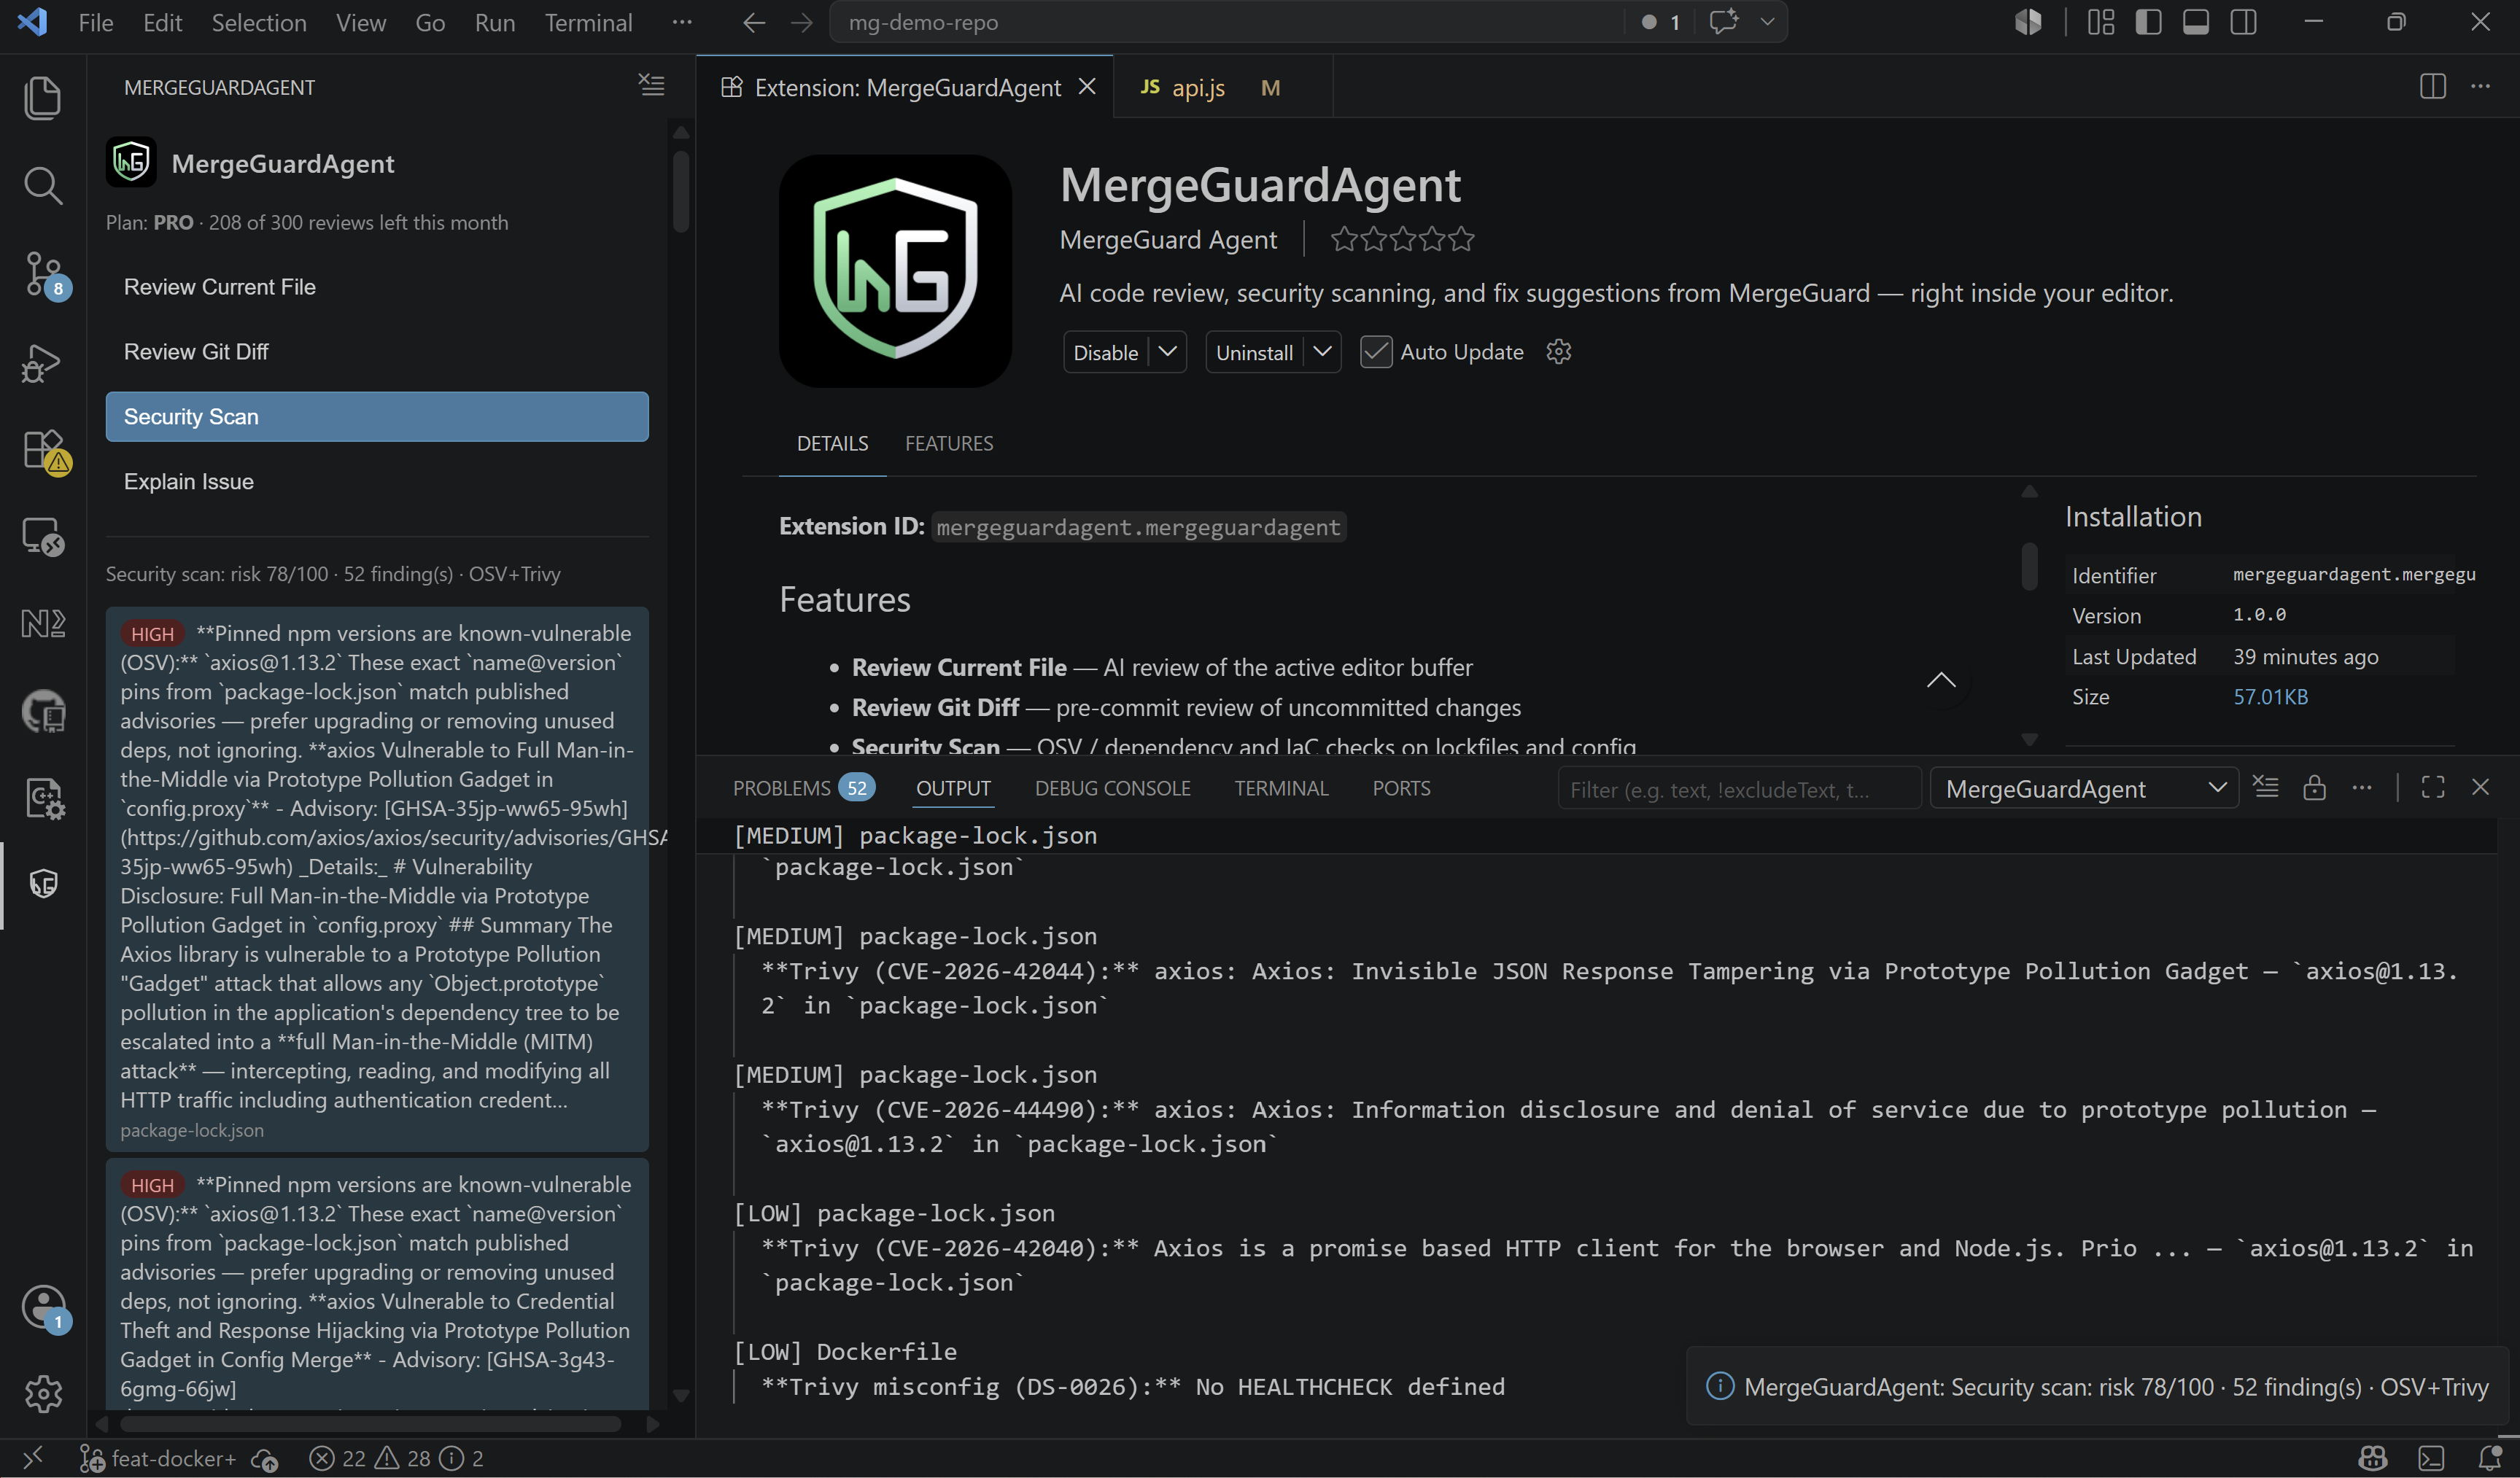This screenshot has height=1478, width=2520.
Task: Go forward with the navigation arrow
Action: 802,22
